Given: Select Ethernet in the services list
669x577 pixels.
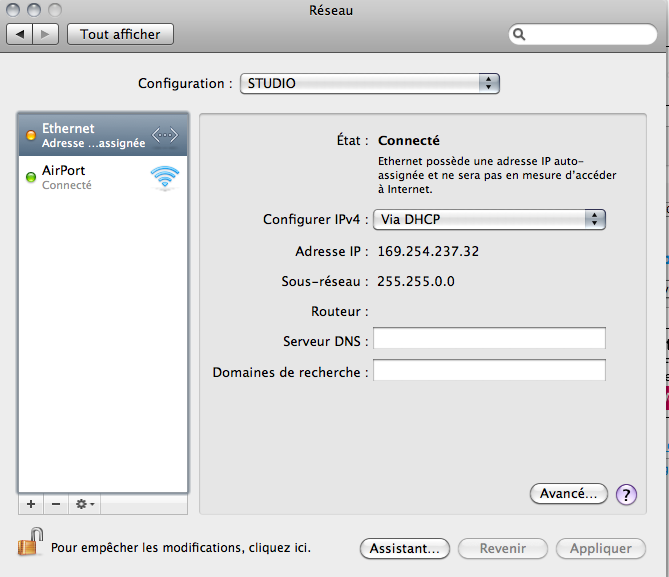Looking at the screenshot, I should tap(90, 135).
